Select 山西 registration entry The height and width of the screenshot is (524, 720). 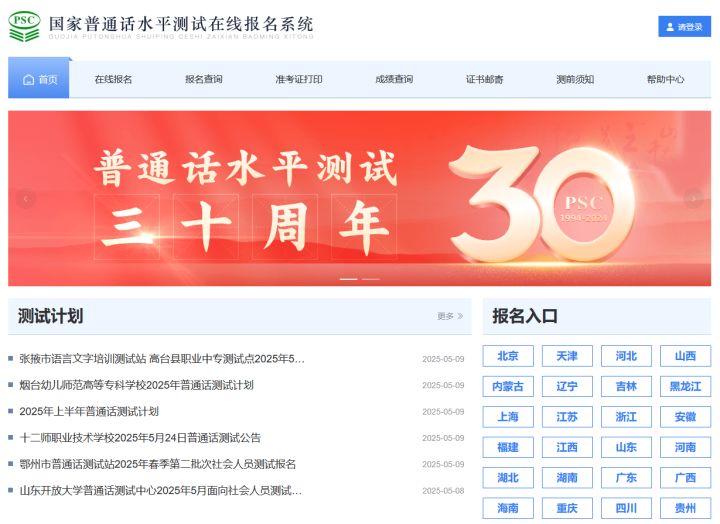(x=686, y=356)
